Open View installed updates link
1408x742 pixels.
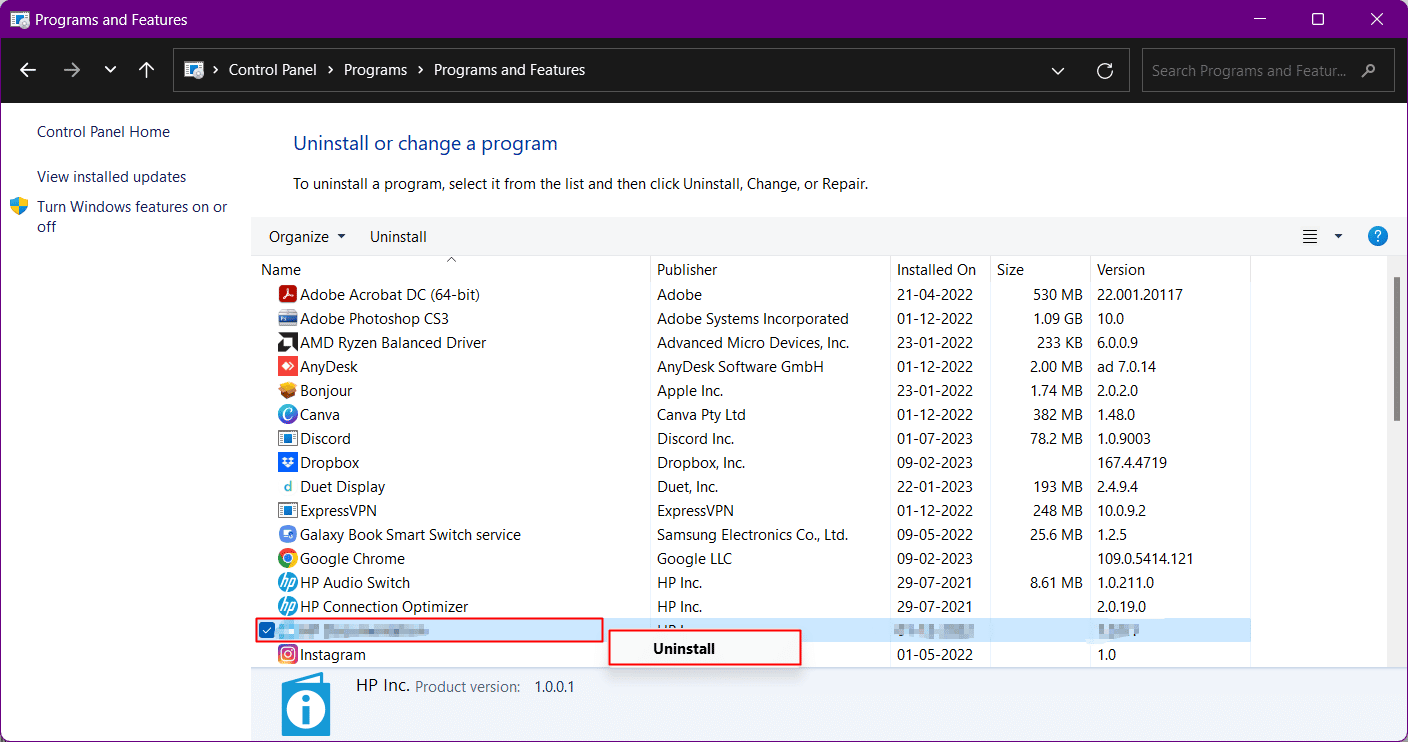point(111,177)
